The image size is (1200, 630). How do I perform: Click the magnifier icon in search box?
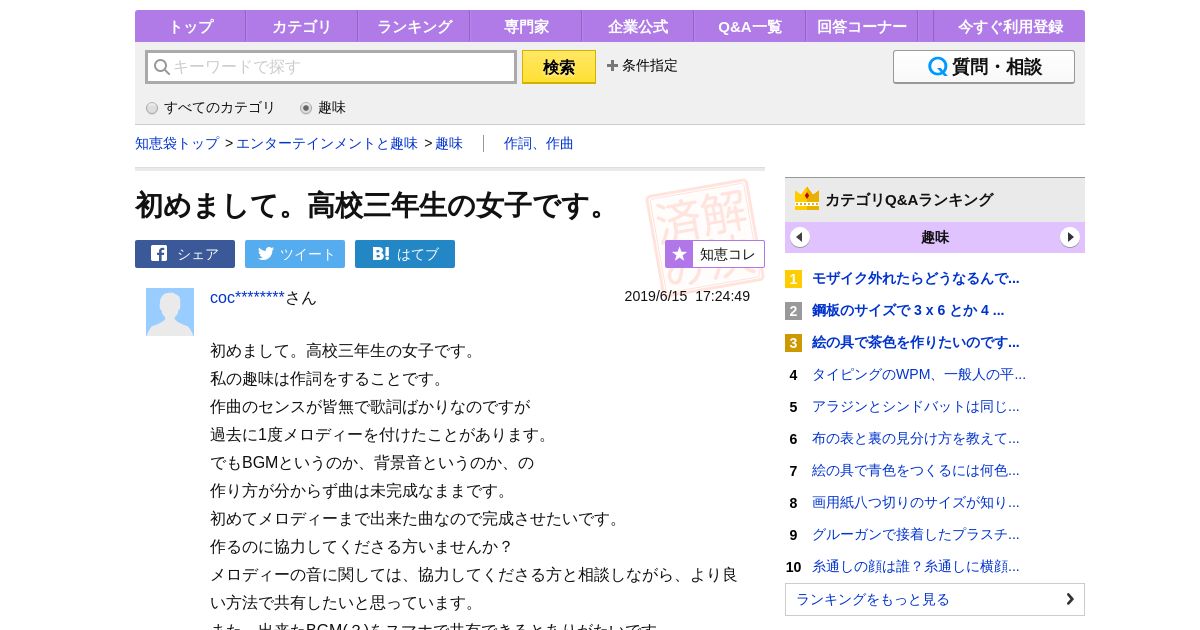pyautogui.click(x=162, y=67)
